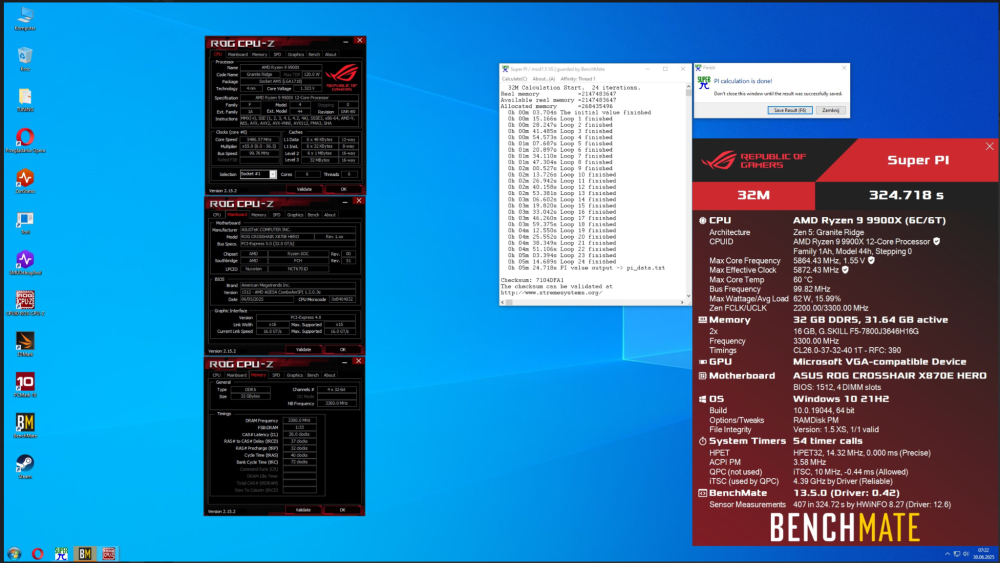
Task: Click ROG CPU-Z icon in taskbar
Action: (108, 553)
